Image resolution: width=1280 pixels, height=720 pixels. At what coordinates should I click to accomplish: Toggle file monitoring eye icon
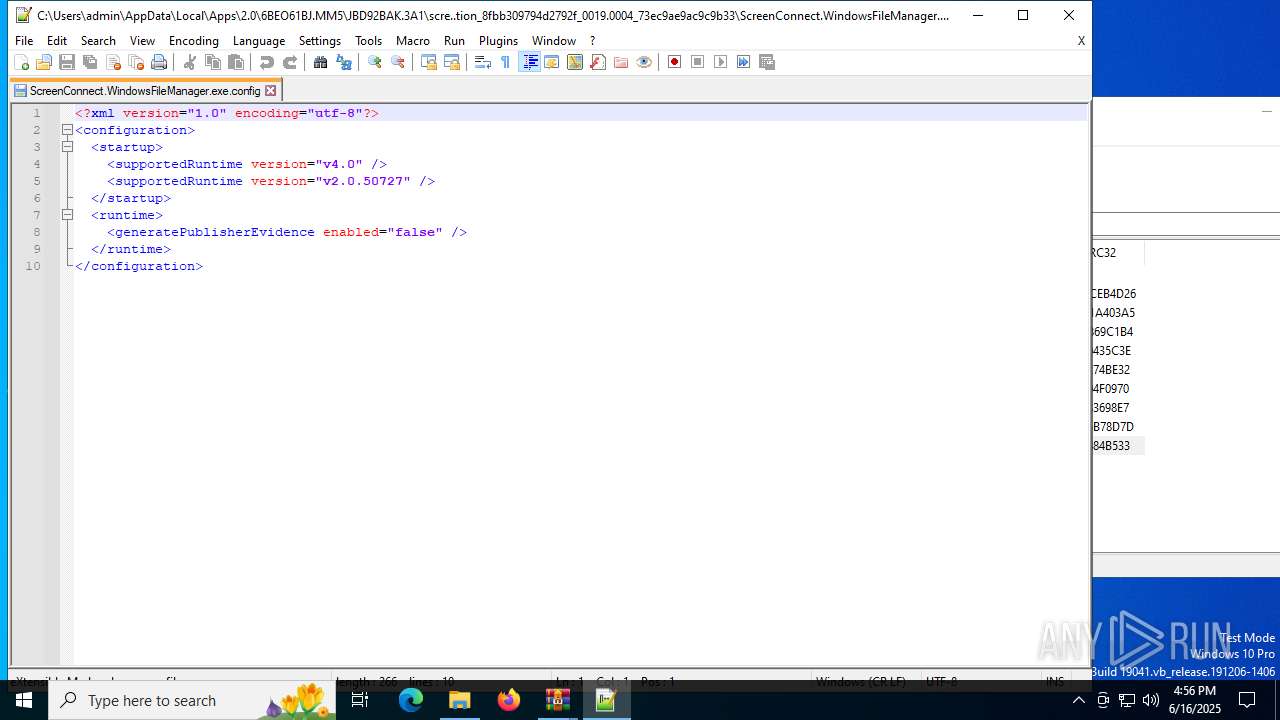coord(644,62)
